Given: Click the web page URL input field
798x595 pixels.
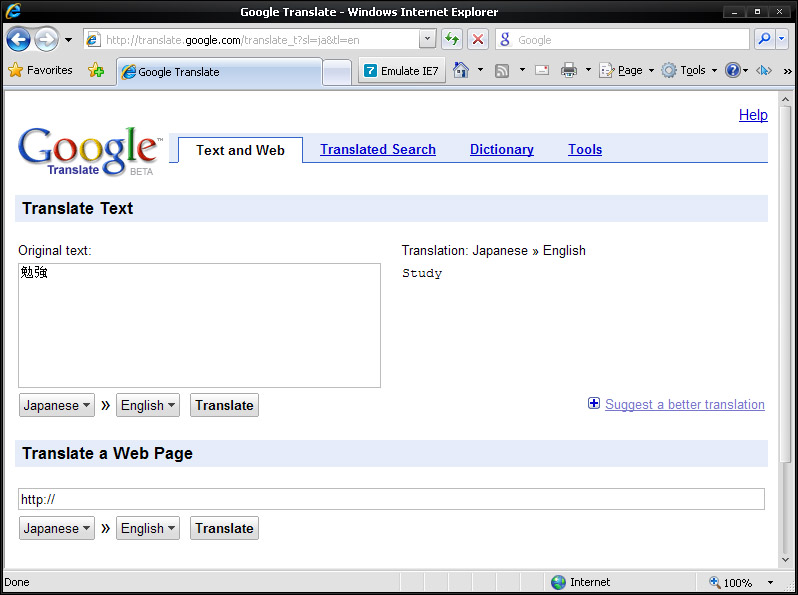Looking at the screenshot, I should [x=391, y=499].
